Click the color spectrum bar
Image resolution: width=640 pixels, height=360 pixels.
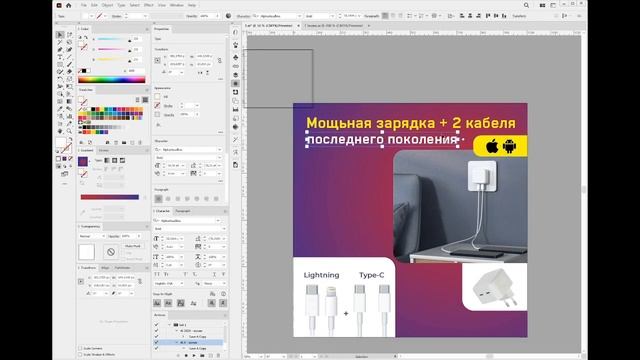(111, 80)
